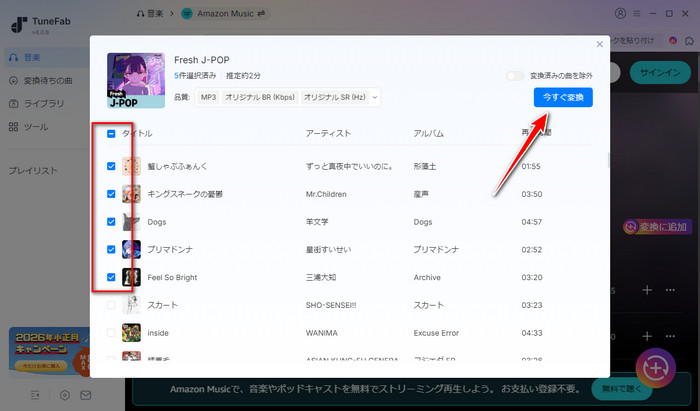This screenshot has width=700, height=411.
Task: Click the オリジナル BR (Kbps) tag
Action: (260, 97)
